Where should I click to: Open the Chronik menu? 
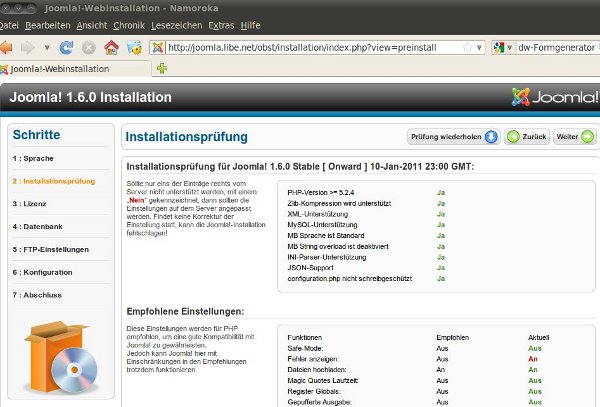tap(129, 25)
